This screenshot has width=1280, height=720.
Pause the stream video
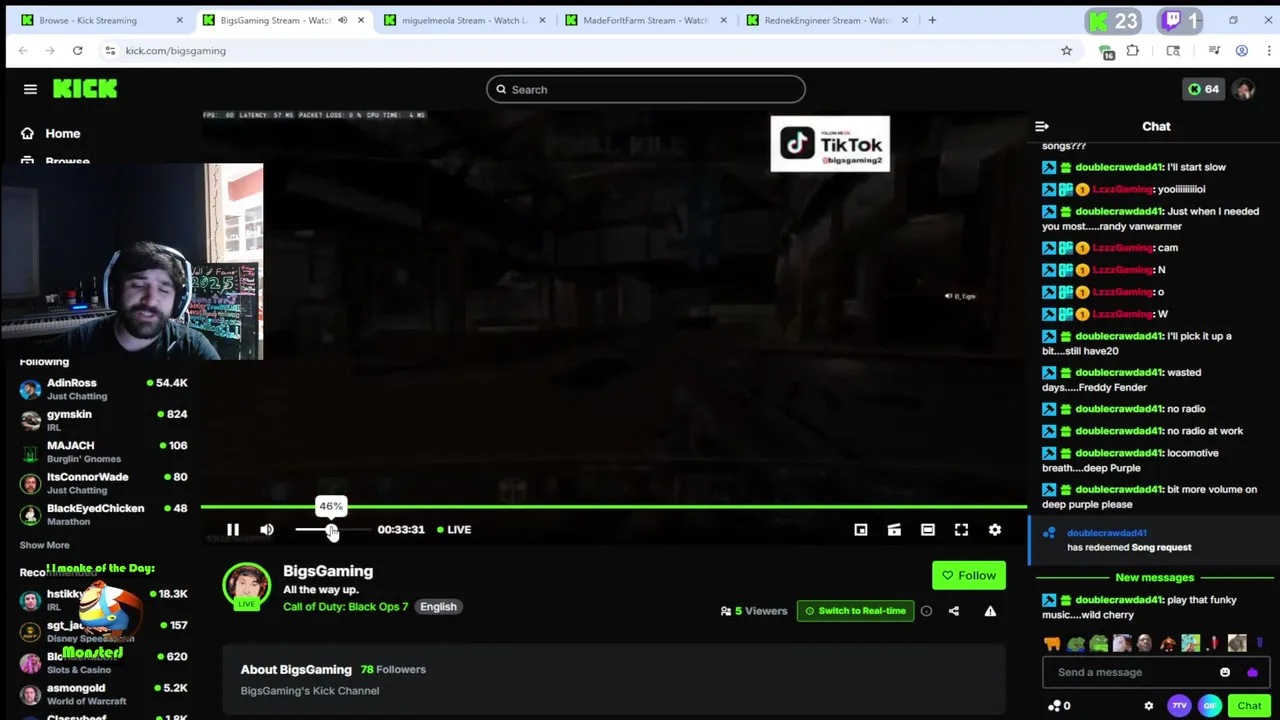click(x=232, y=529)
